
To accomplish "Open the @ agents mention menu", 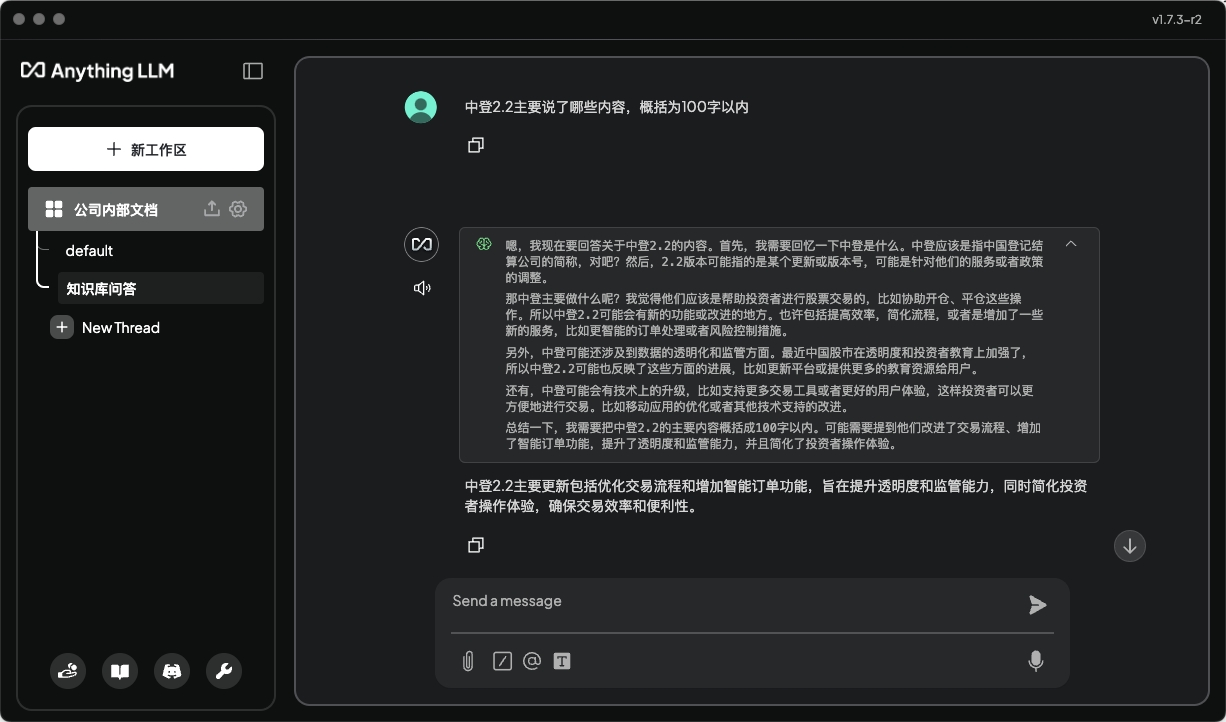I will [532, 661].
